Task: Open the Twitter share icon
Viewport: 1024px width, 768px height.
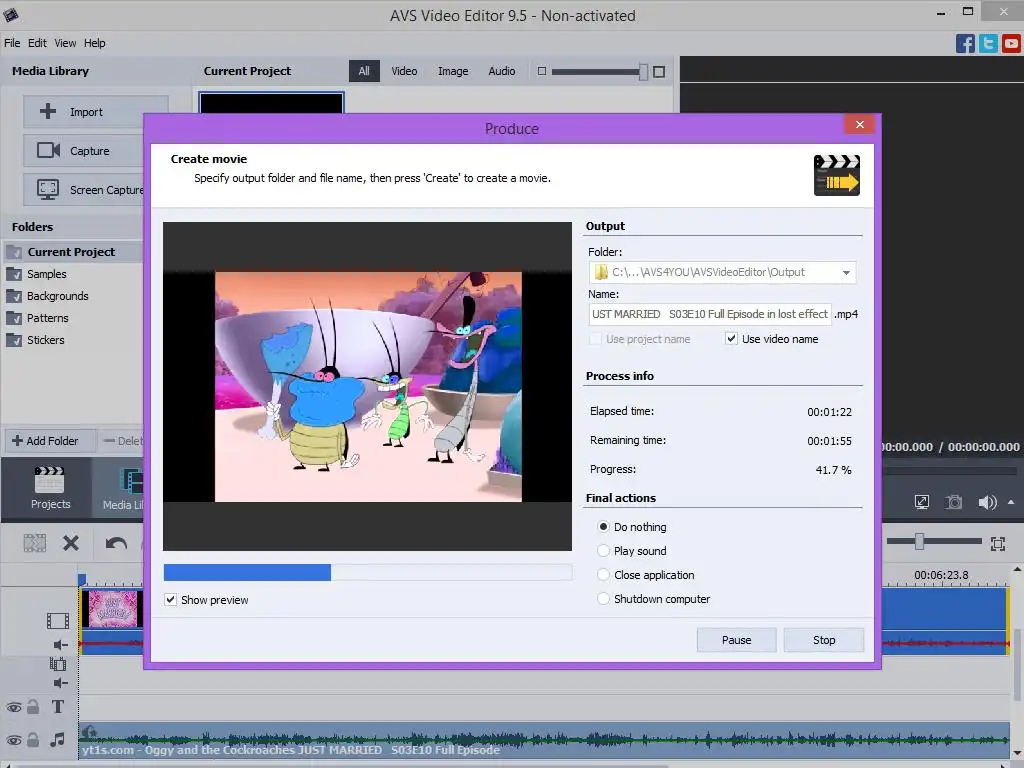Action: pyautogui.click(x=988, y=44)
